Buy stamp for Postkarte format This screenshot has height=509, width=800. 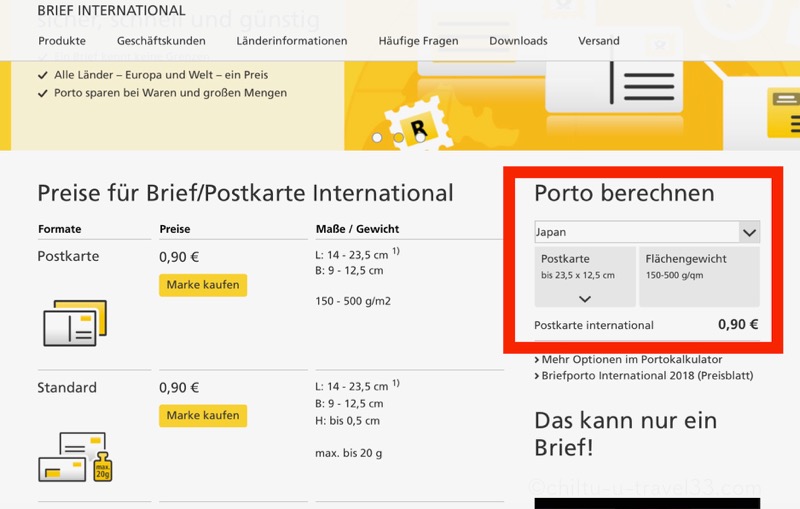(203, 285)
